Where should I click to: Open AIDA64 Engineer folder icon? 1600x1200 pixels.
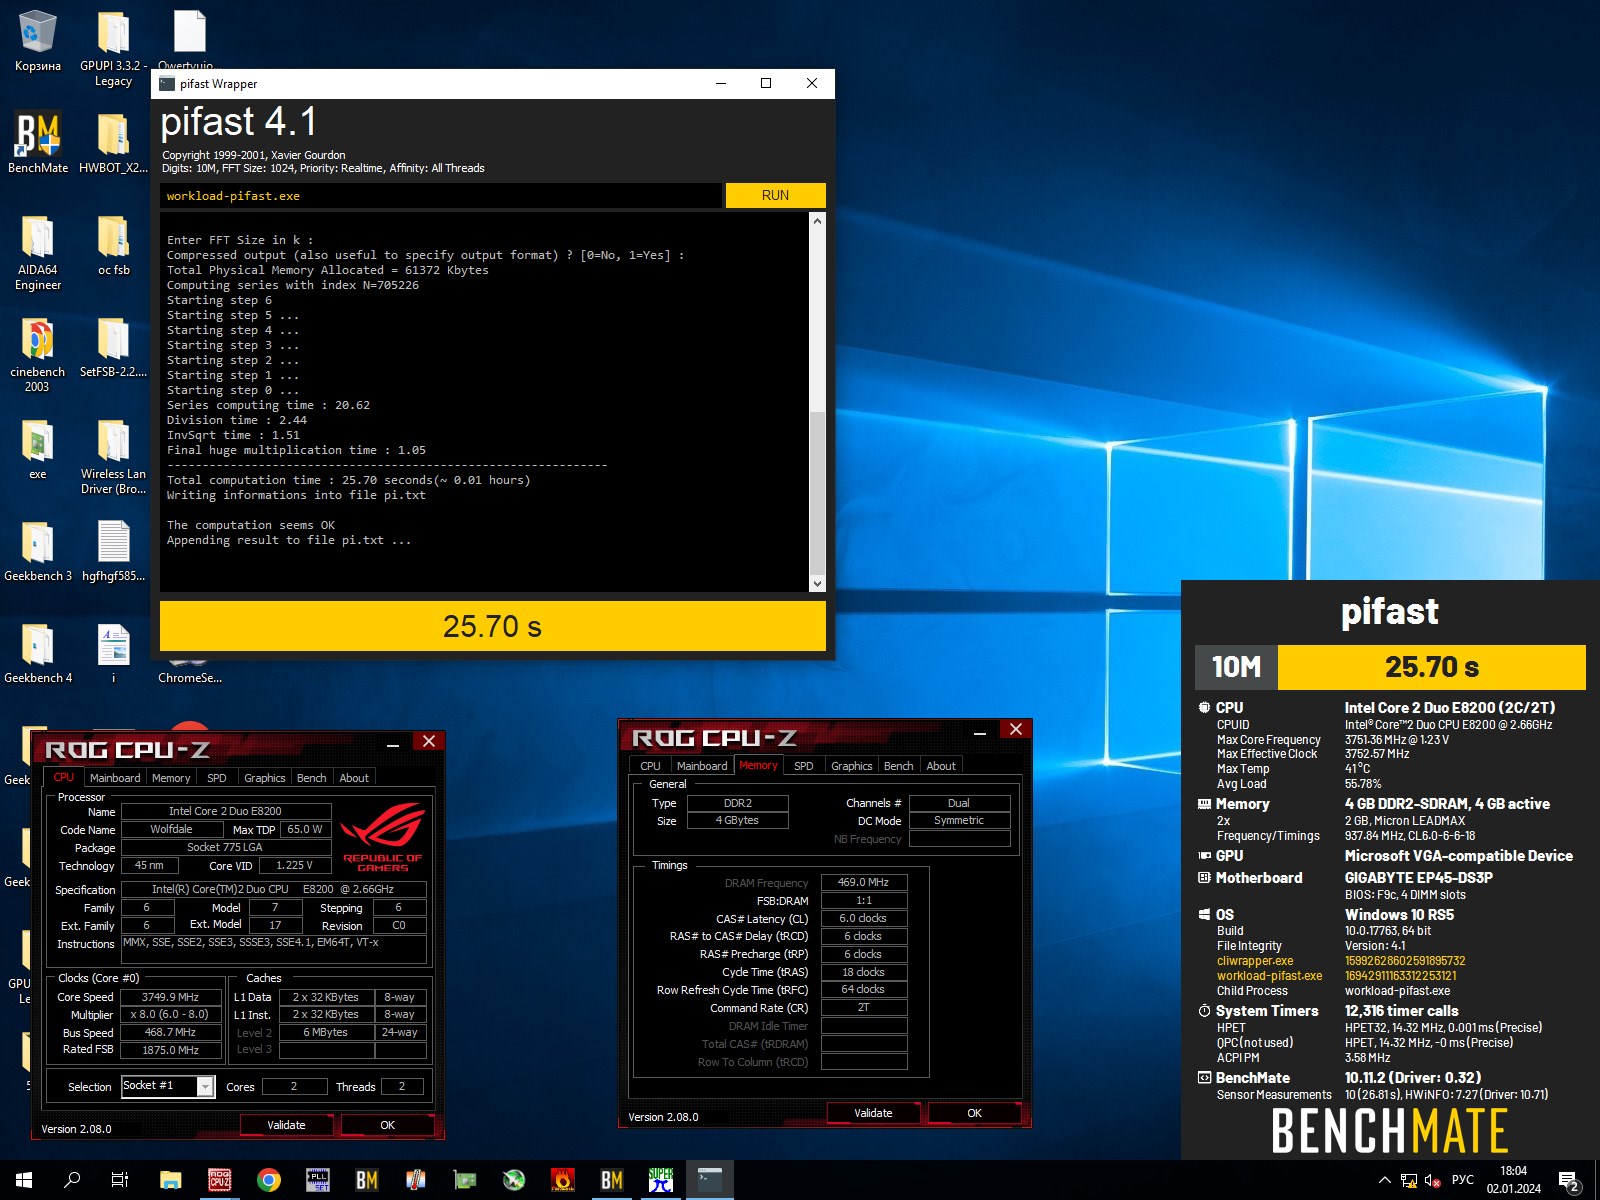(x=38, y=252)
